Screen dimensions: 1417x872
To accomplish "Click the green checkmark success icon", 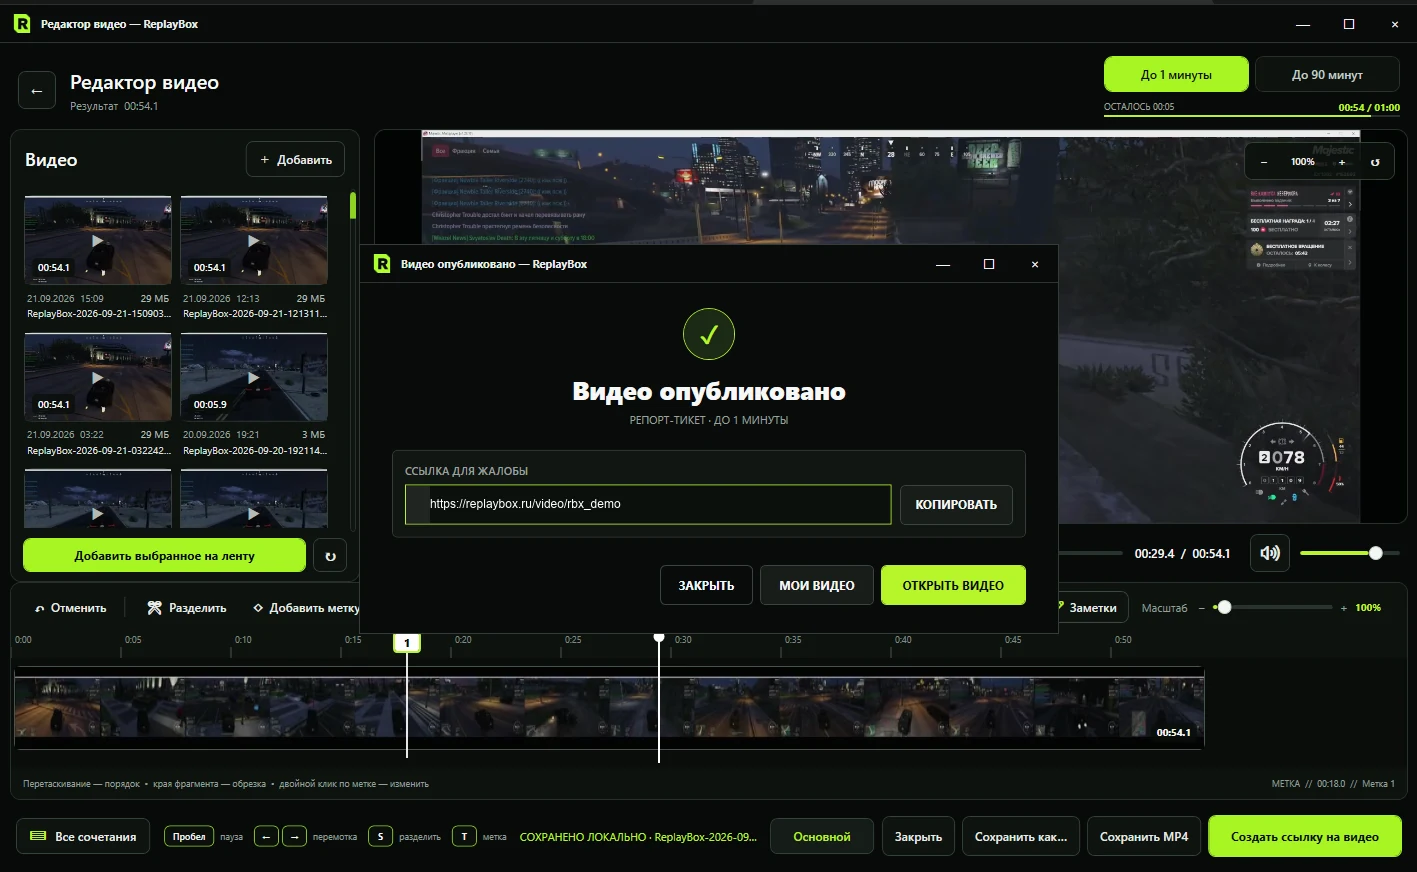I will point(709,335).
